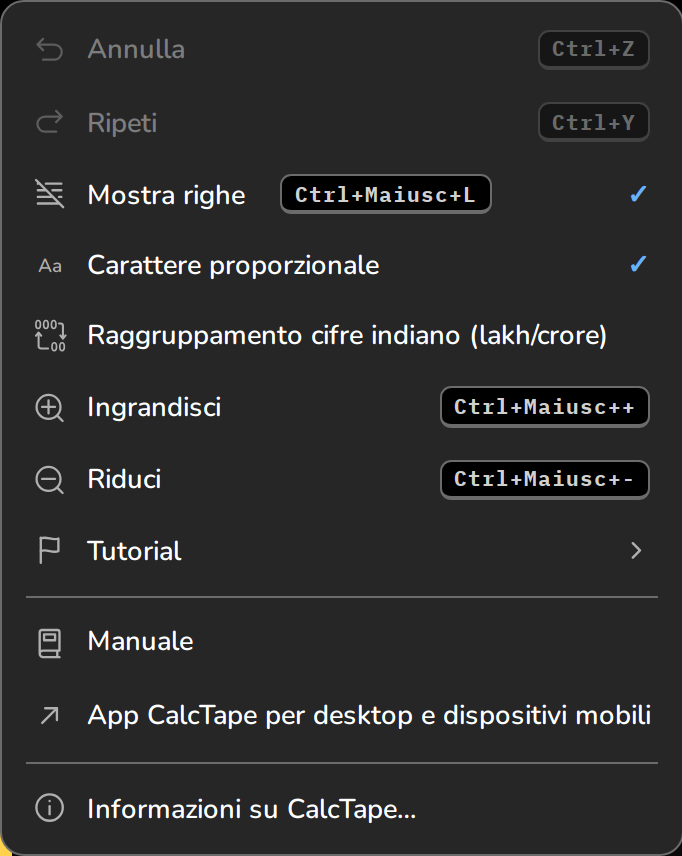682x856 pixels.
Task: Click the magnifier plus zoom-in icon
Action: click(x=50, y=408)
